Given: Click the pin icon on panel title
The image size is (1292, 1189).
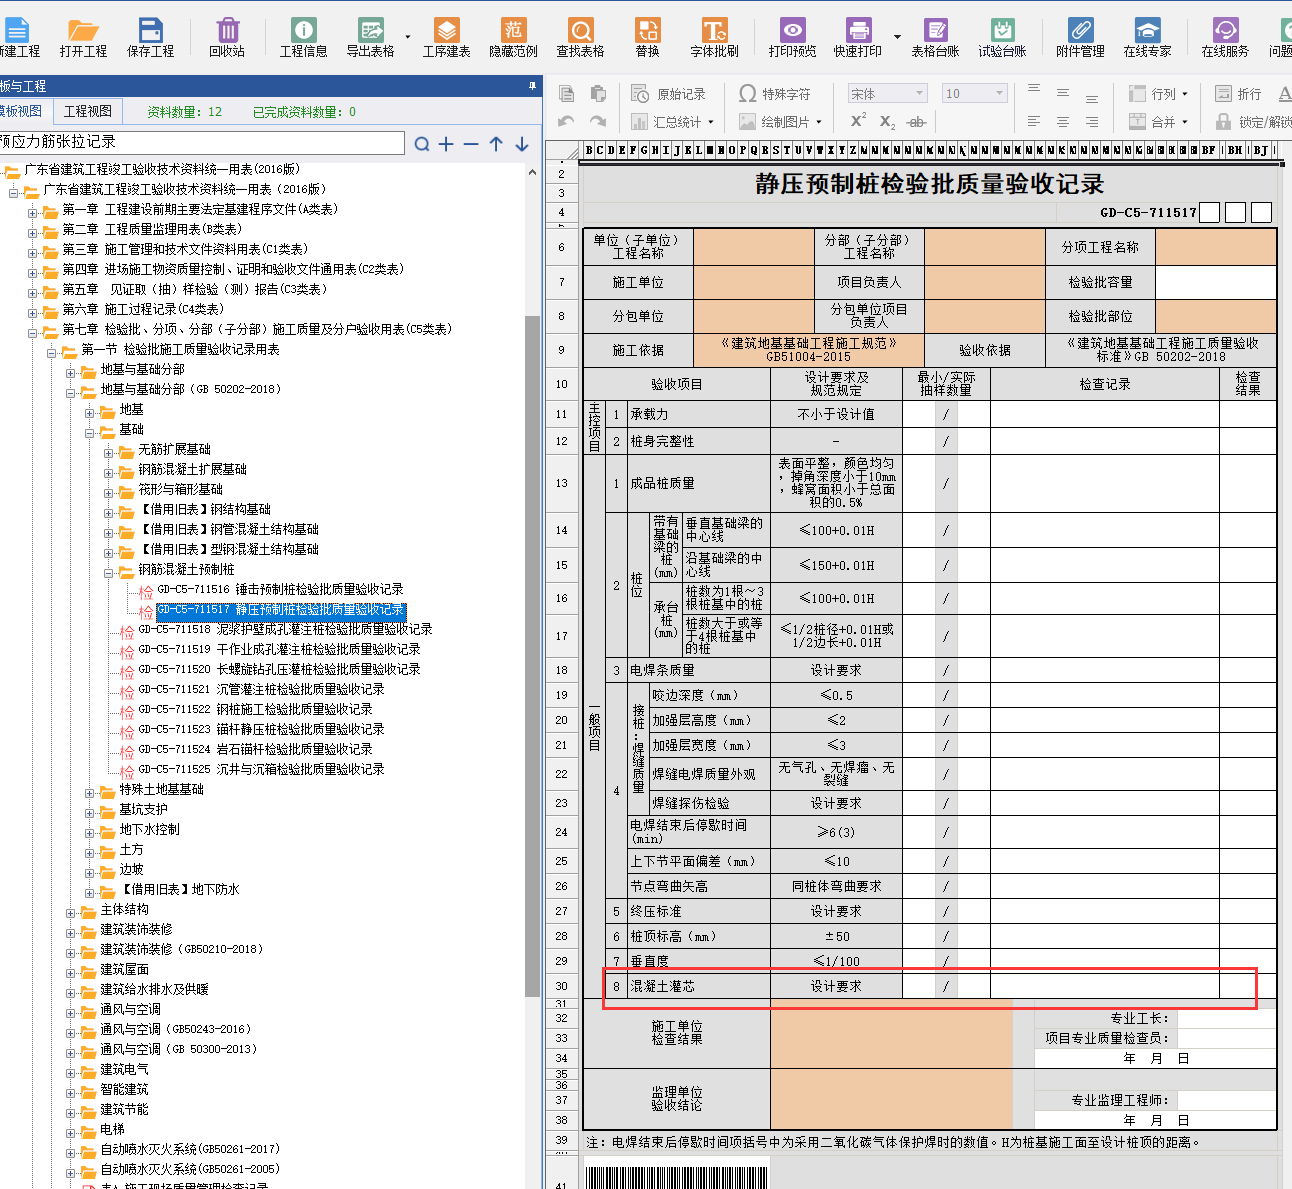Looking at the screenshot, I should click(x=532, y=86).
